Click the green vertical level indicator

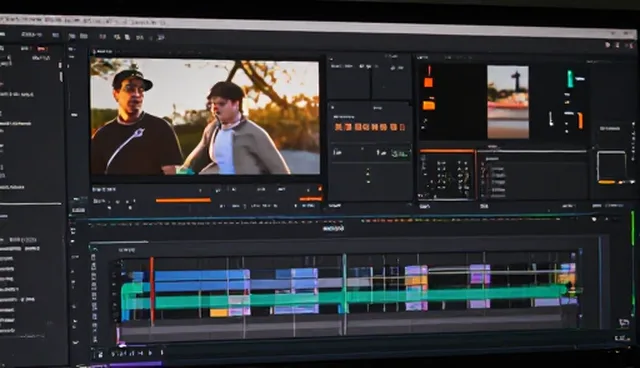[x=570, y=79]
